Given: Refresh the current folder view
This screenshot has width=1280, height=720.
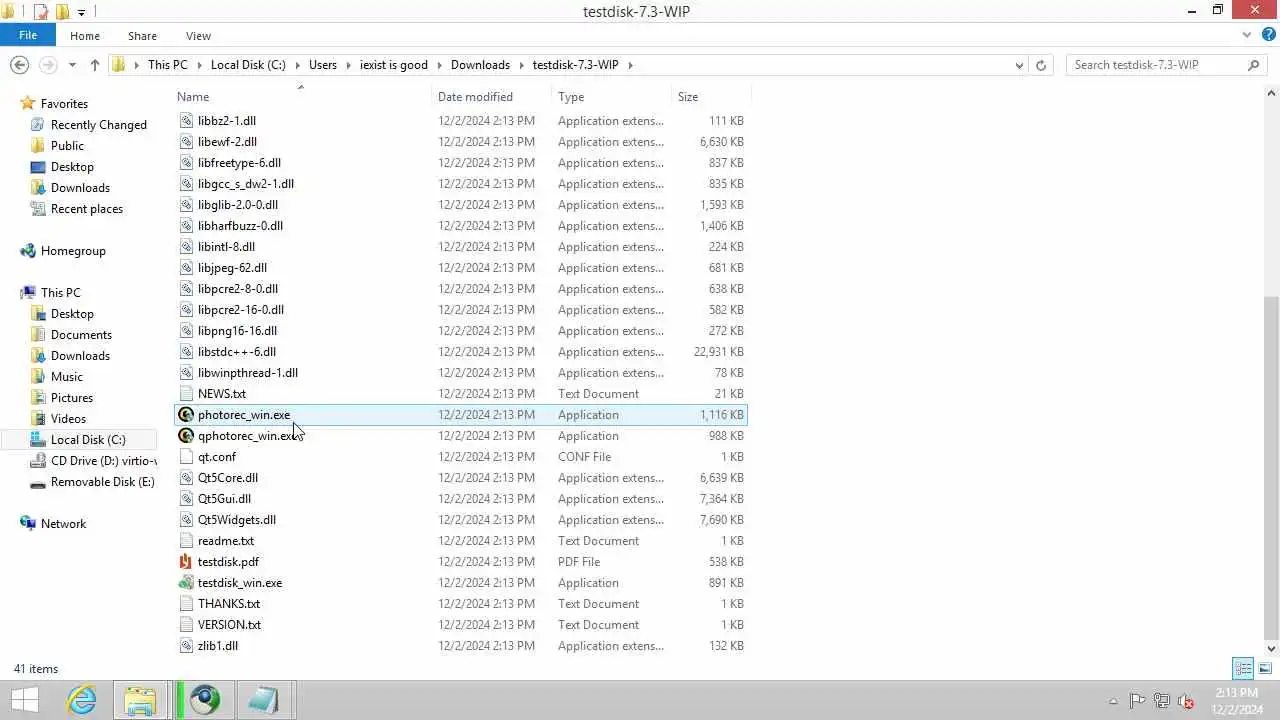Looking at the screenshot, I should point(1041,65).
